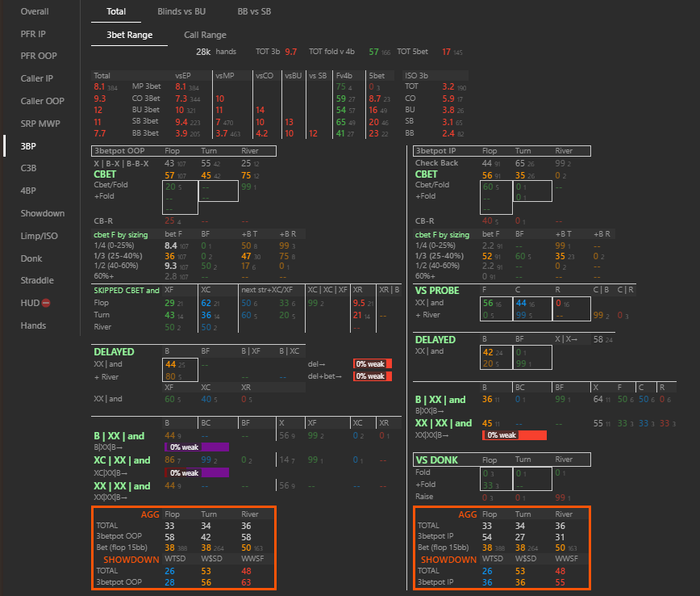Show the Showdown section

pos(42,213)
